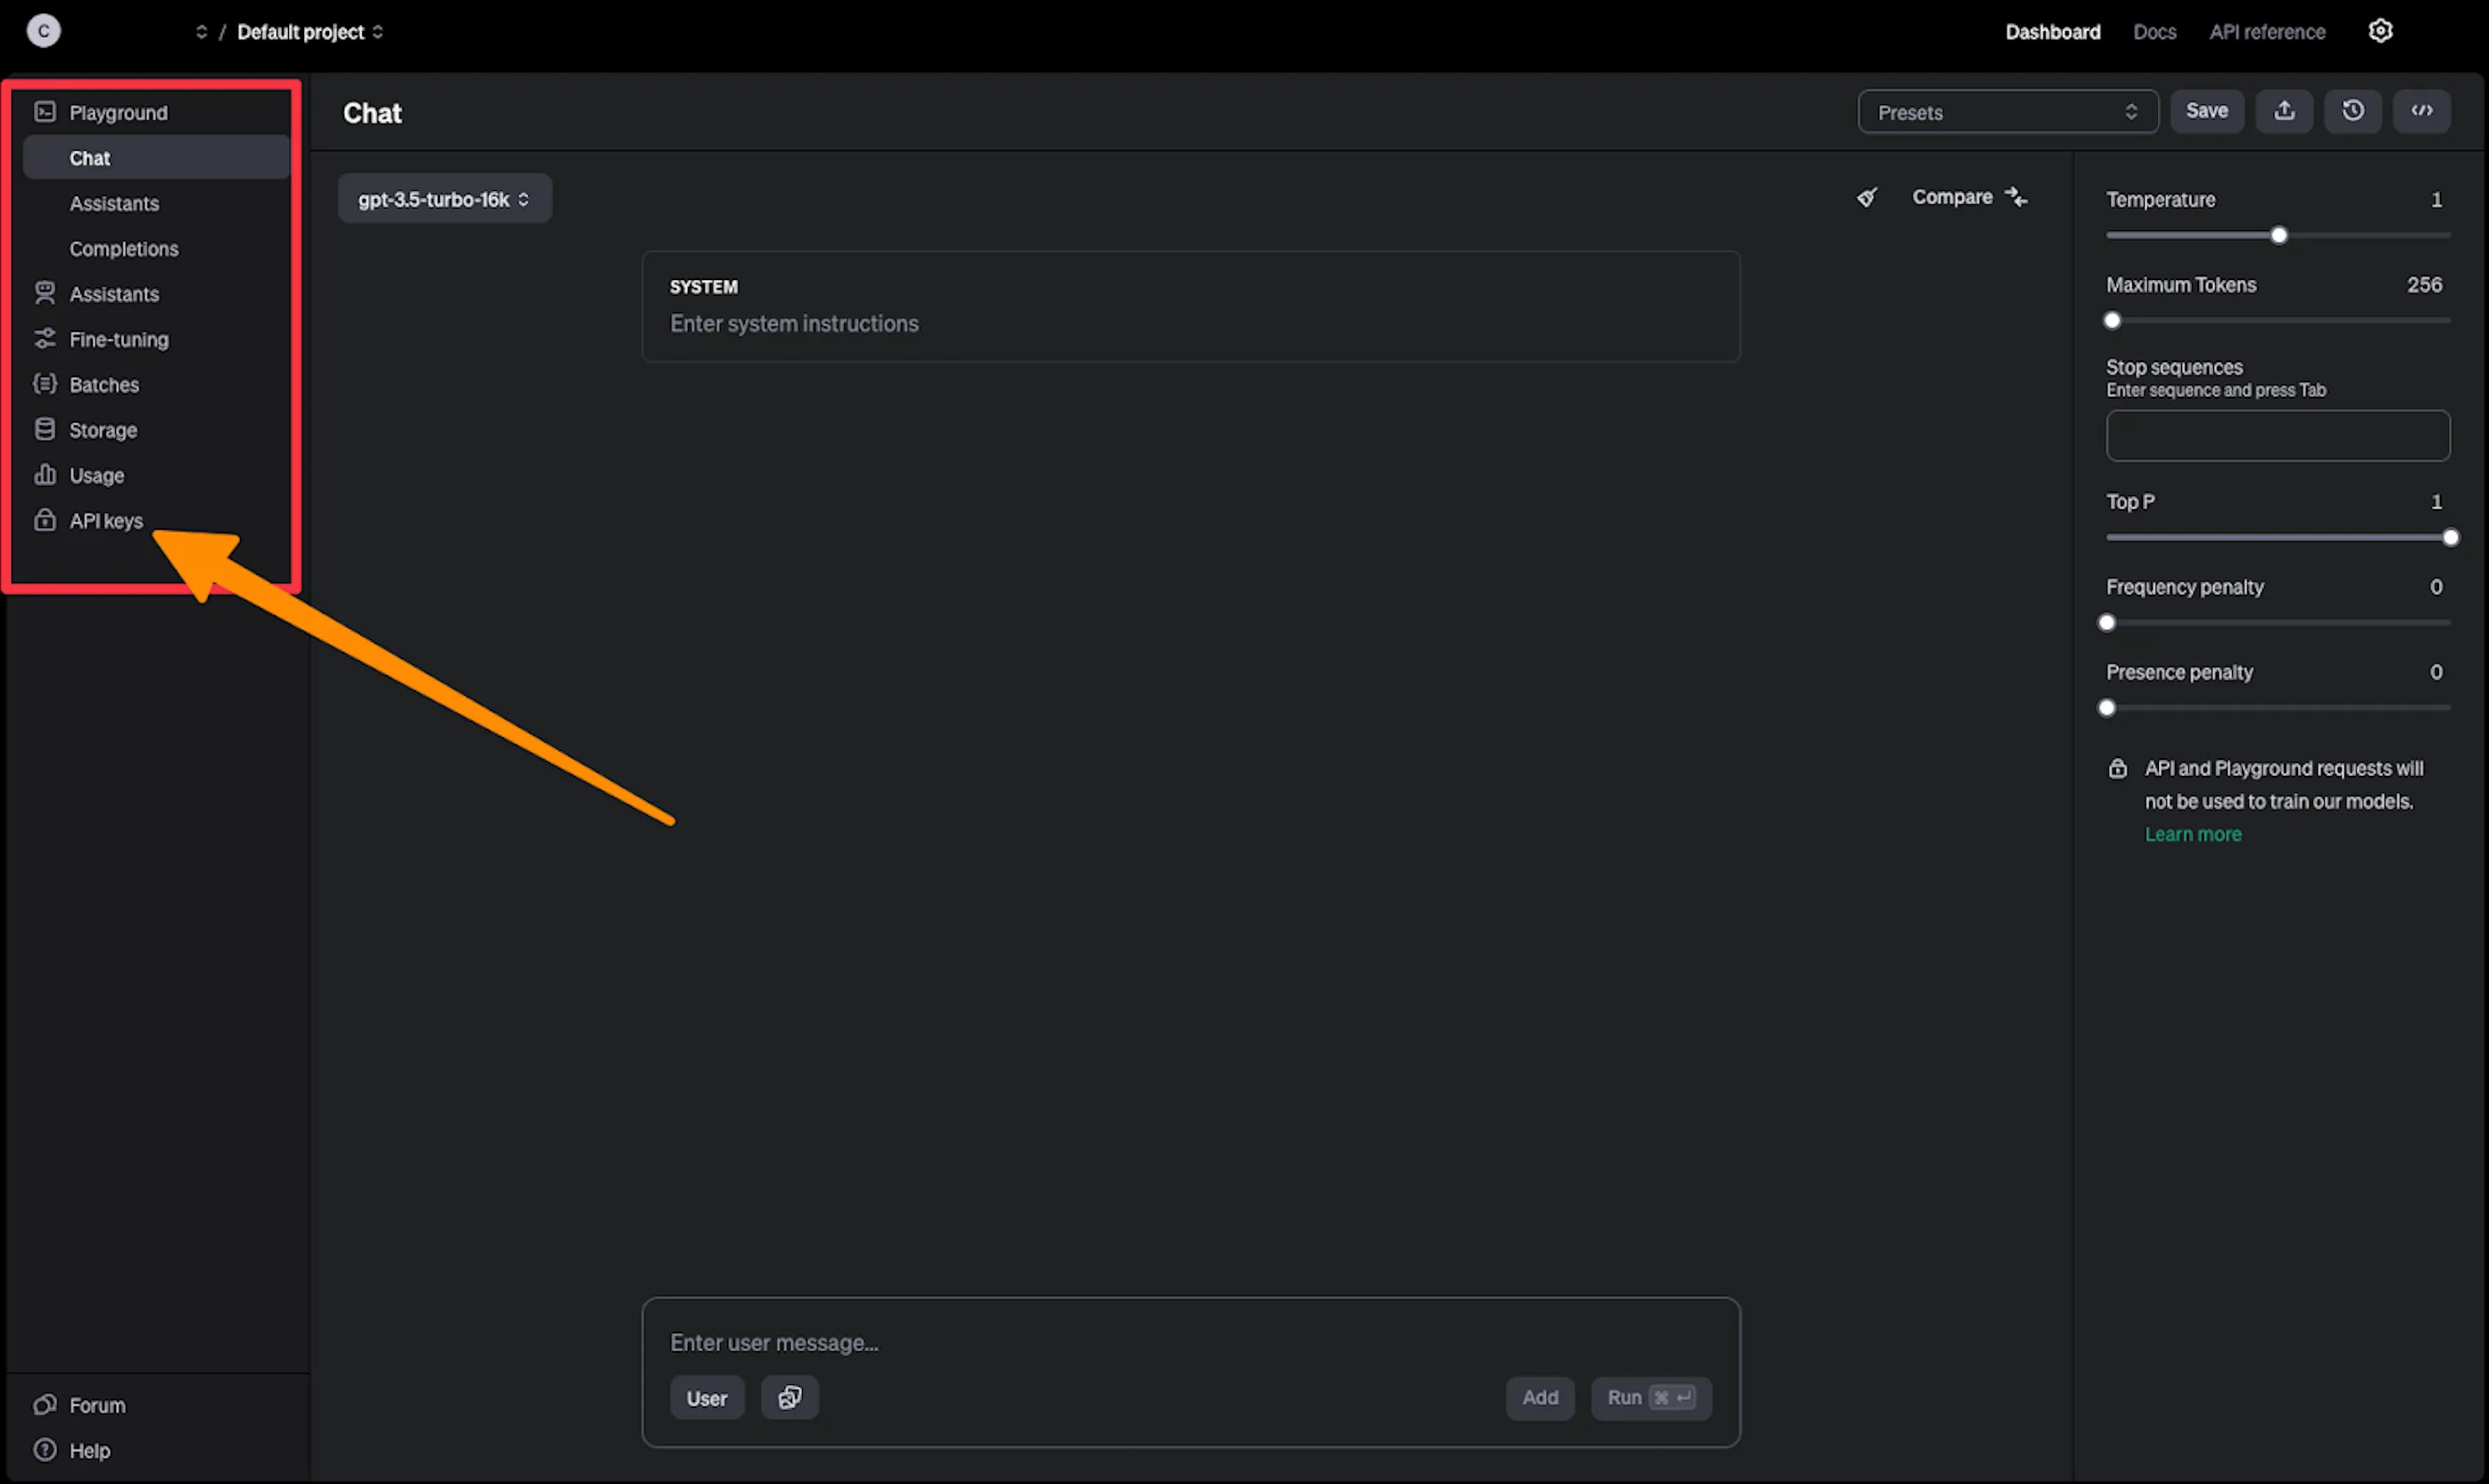Open the view code icon button
The width and height of the screenshot is (2489, 1484).
pos(2421,111)
